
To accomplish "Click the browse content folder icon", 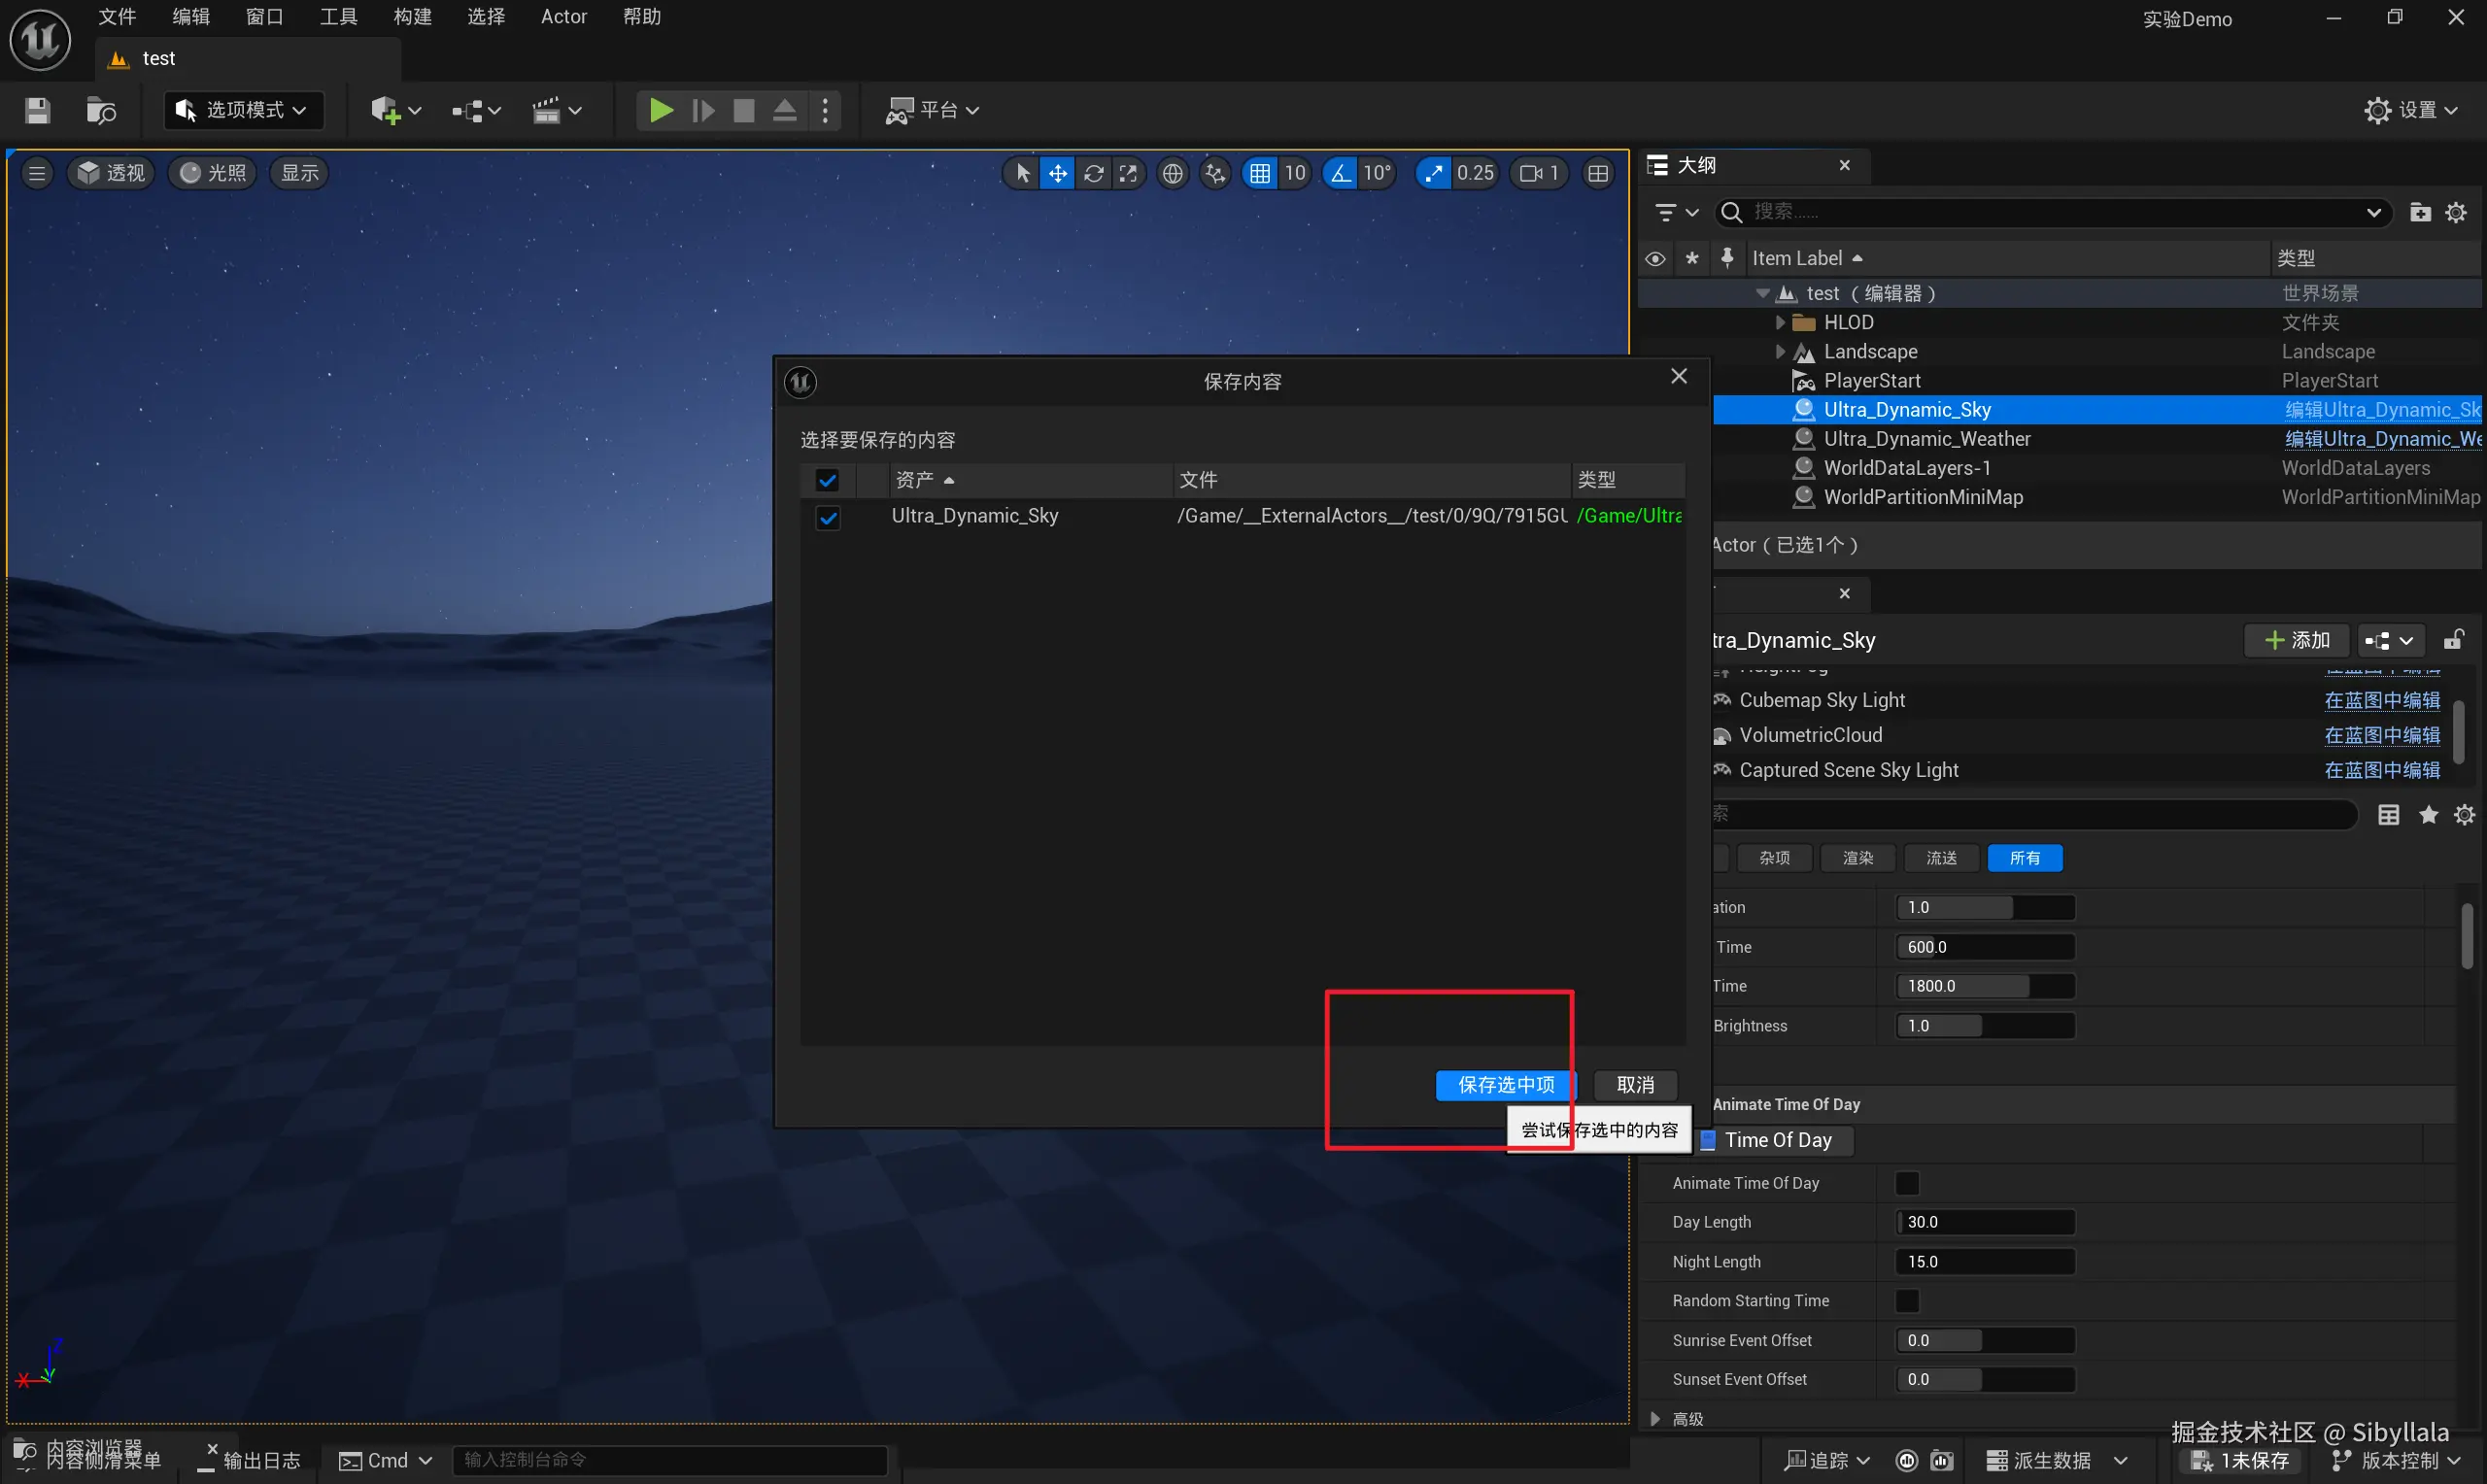I will point(100,110).
